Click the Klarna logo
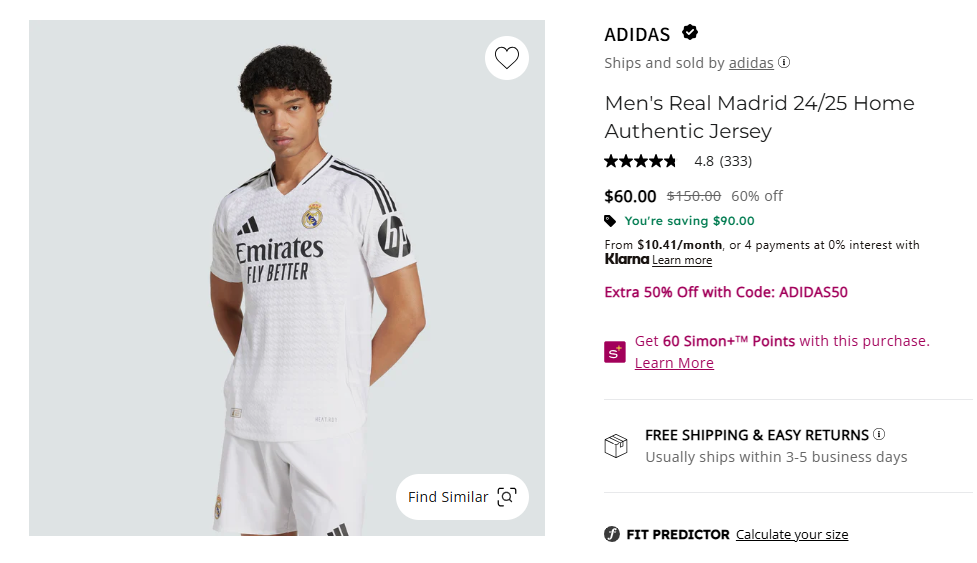The width and height of the screenshot is (977, 563). (627, 259)
